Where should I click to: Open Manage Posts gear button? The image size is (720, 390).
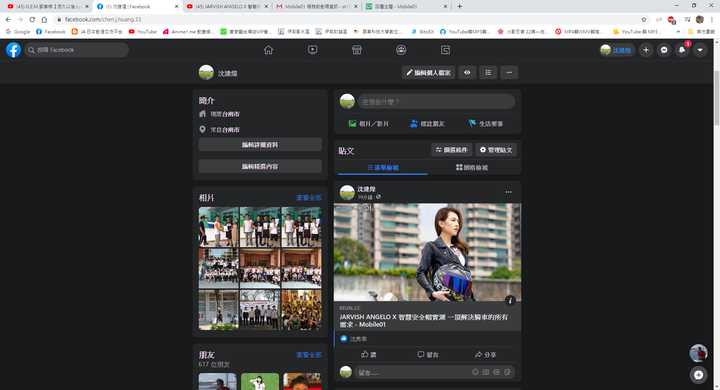pyautogui.click(x=496, y=150)
